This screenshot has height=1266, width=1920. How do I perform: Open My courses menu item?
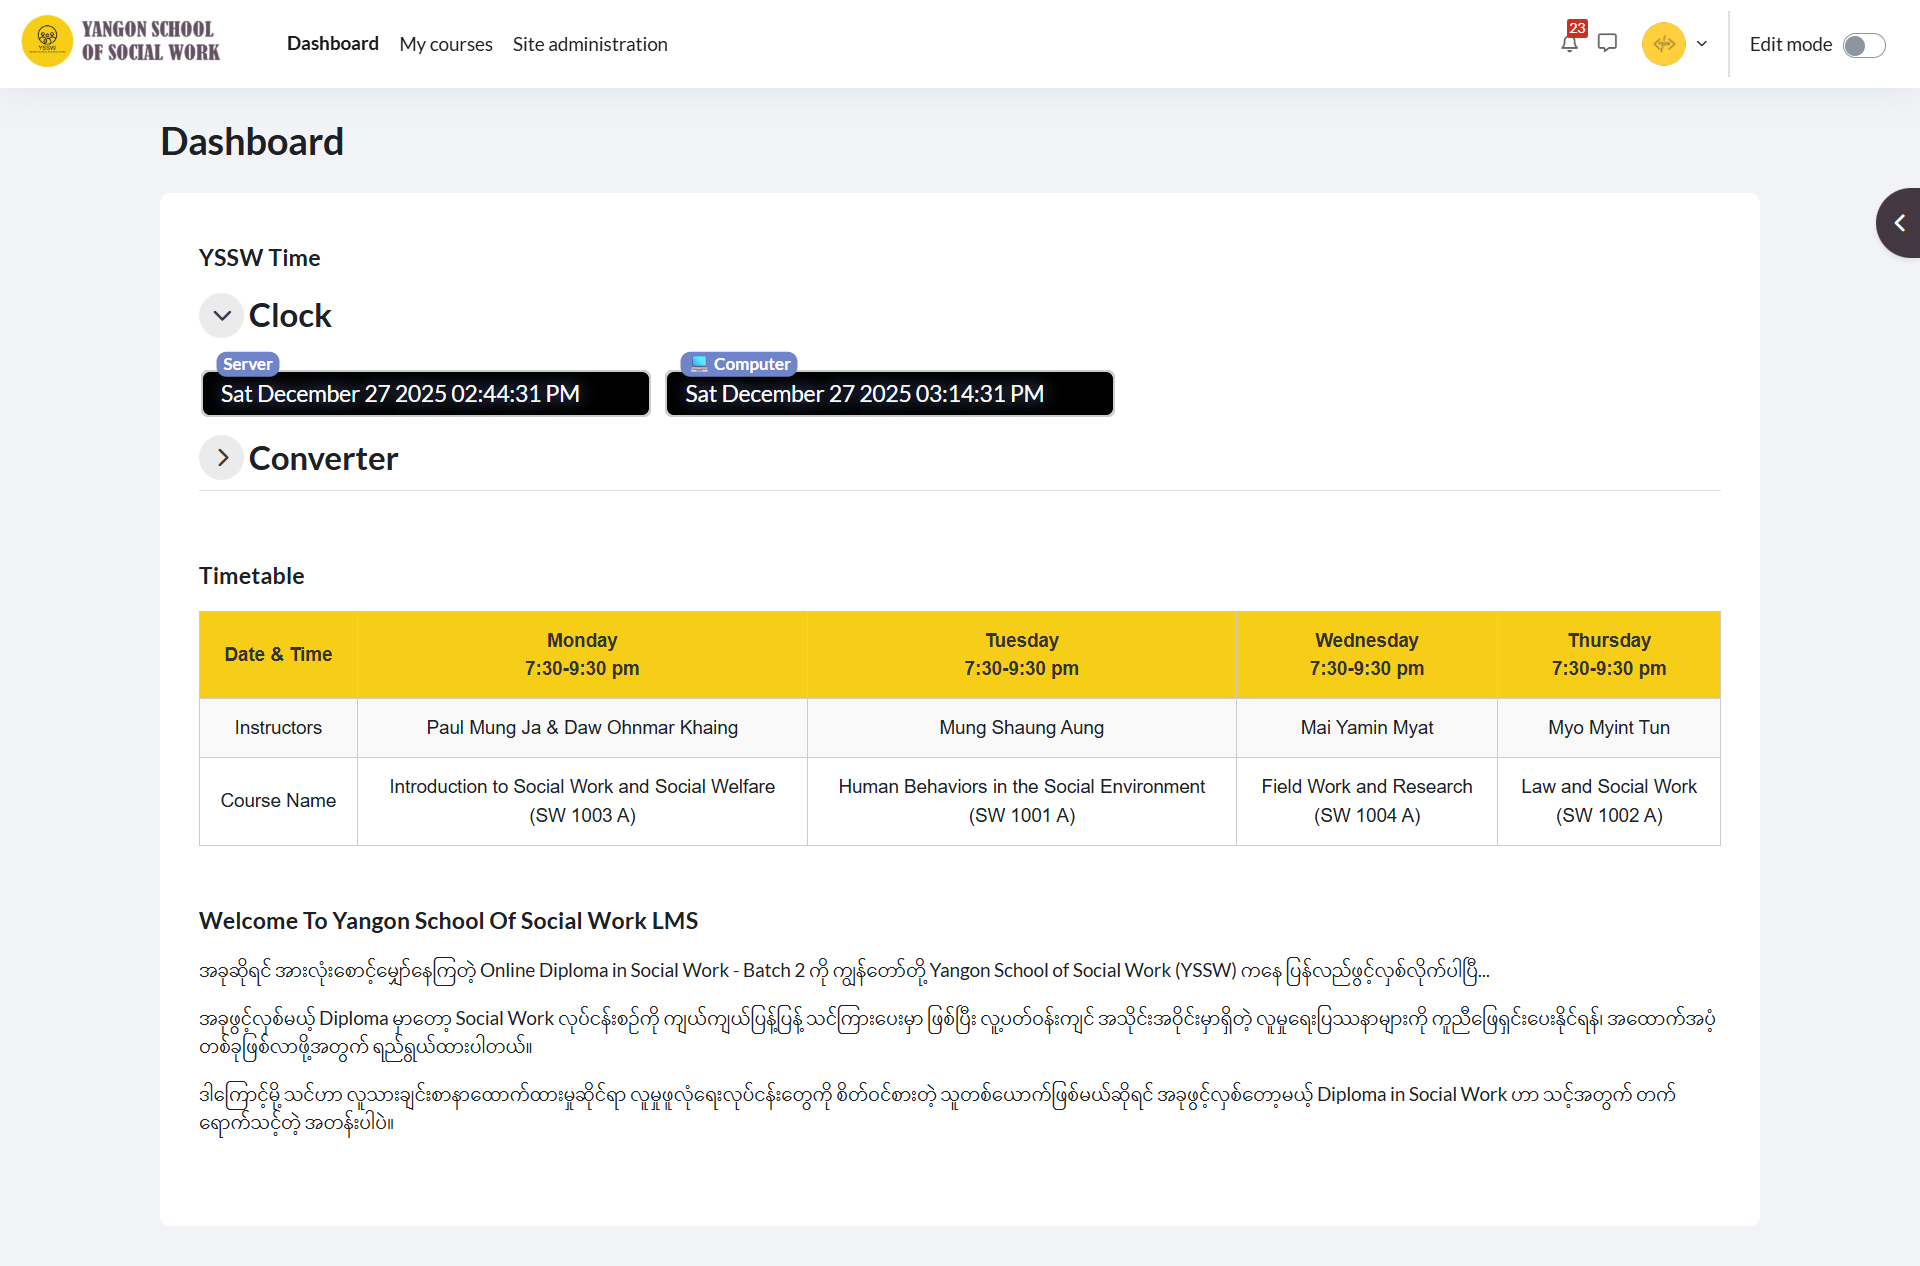point(445,44)
